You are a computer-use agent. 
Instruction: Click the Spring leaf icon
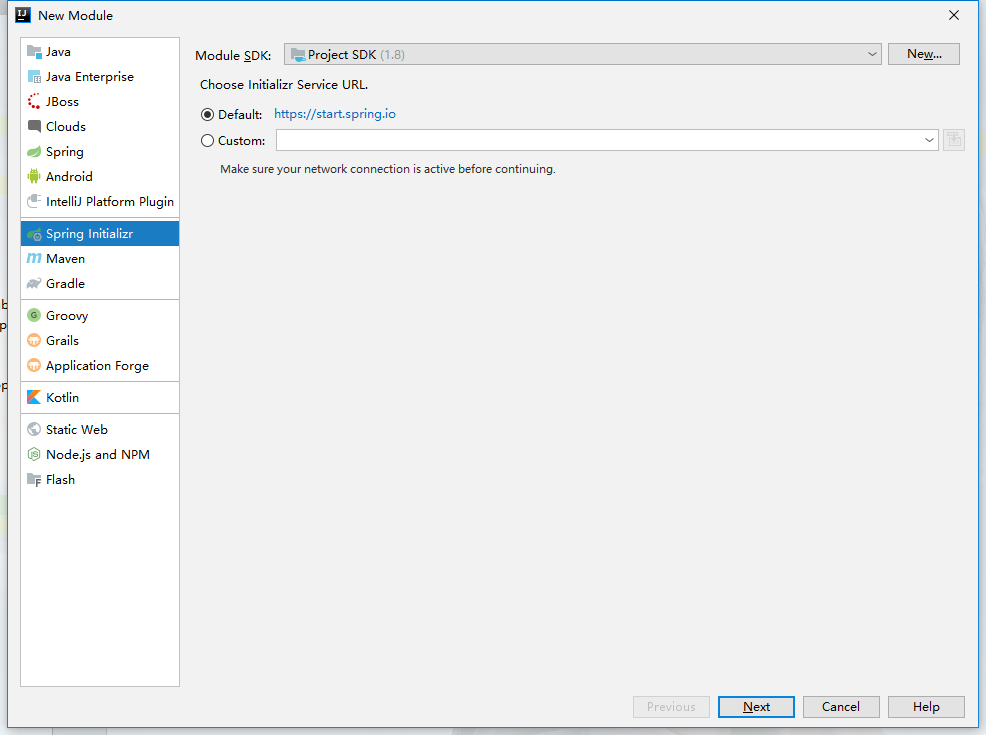coord(34,152)
